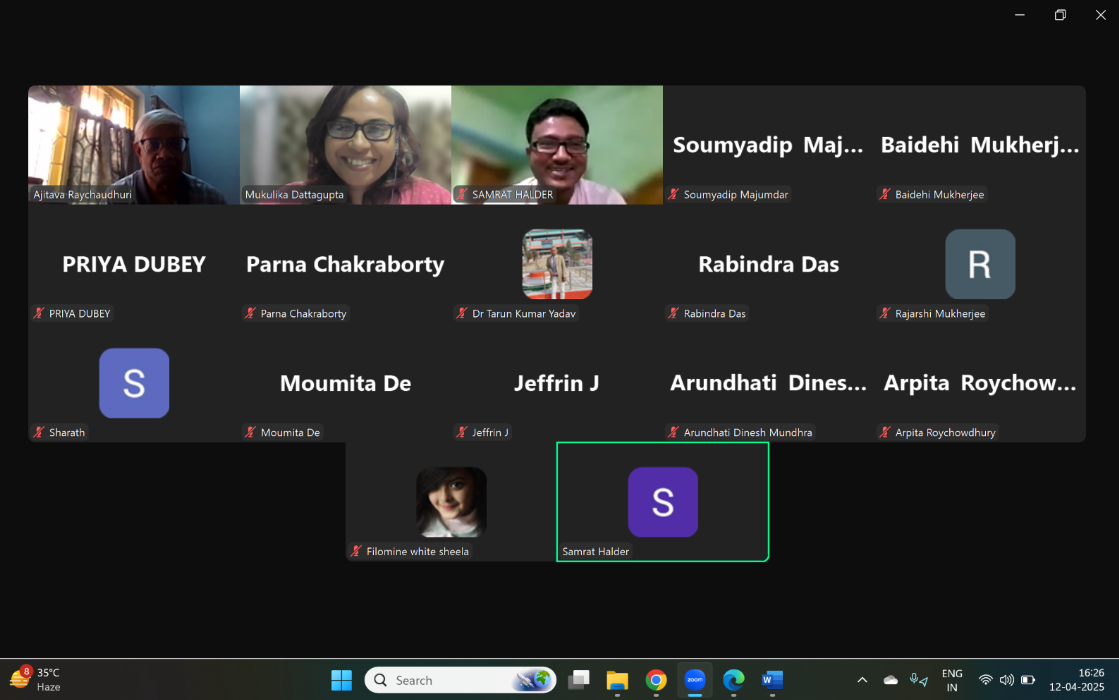Click the muted mic icon for Soumyadip Majumdar
This screenshot has height=700, width=1119.
[x=674, y=194]
